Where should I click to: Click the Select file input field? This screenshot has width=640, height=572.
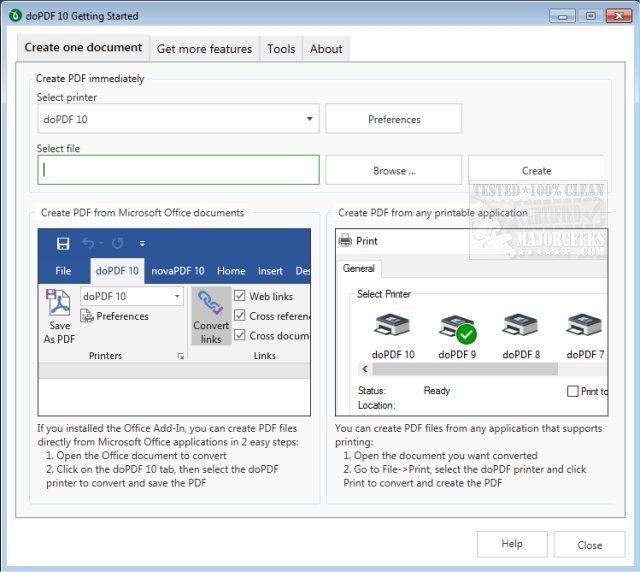click(x=179, y=170)
